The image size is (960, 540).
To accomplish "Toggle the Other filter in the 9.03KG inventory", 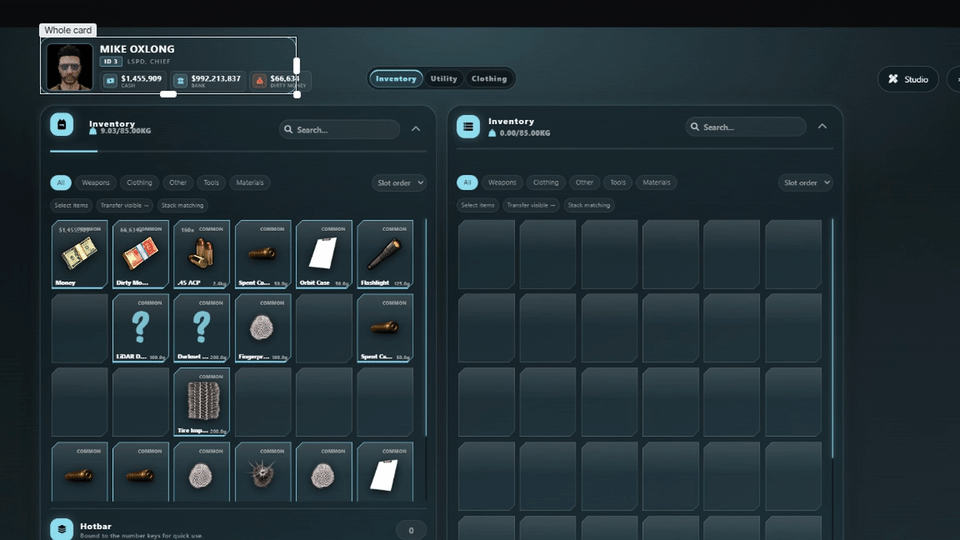I will [178, 182].
